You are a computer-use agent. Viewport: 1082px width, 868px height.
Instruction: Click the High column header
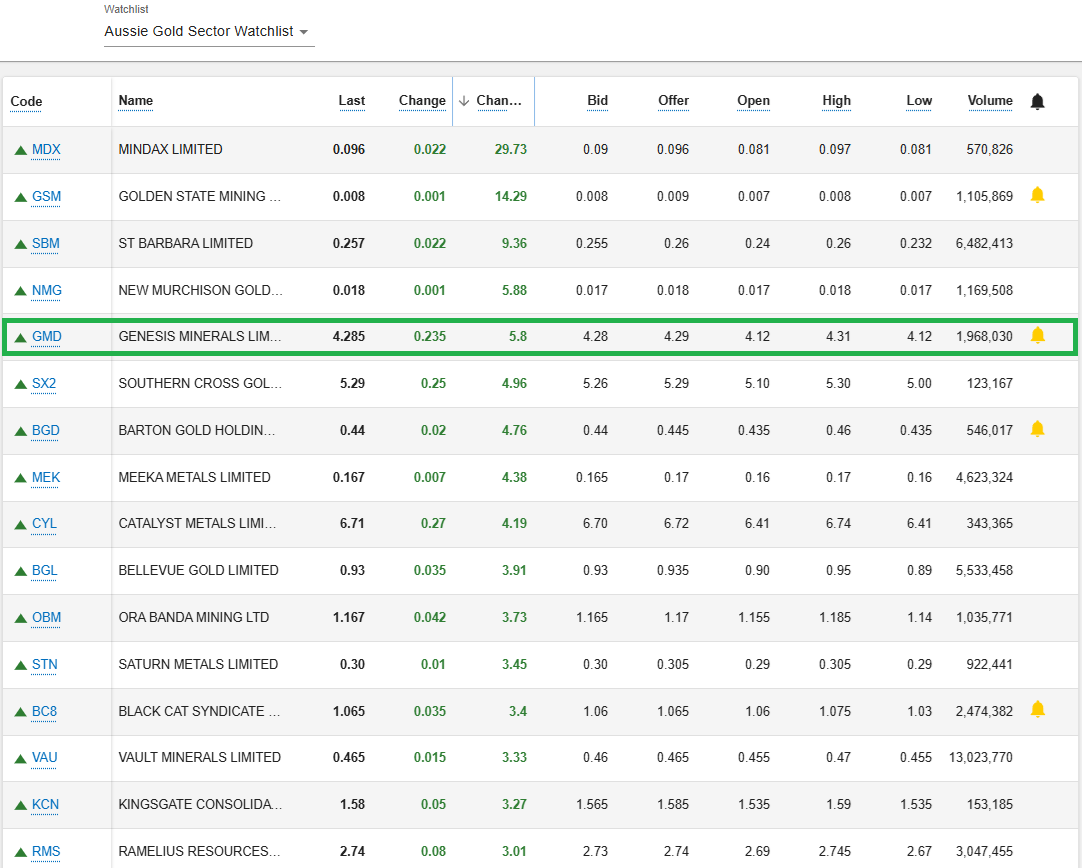click(x=836, y=101)
